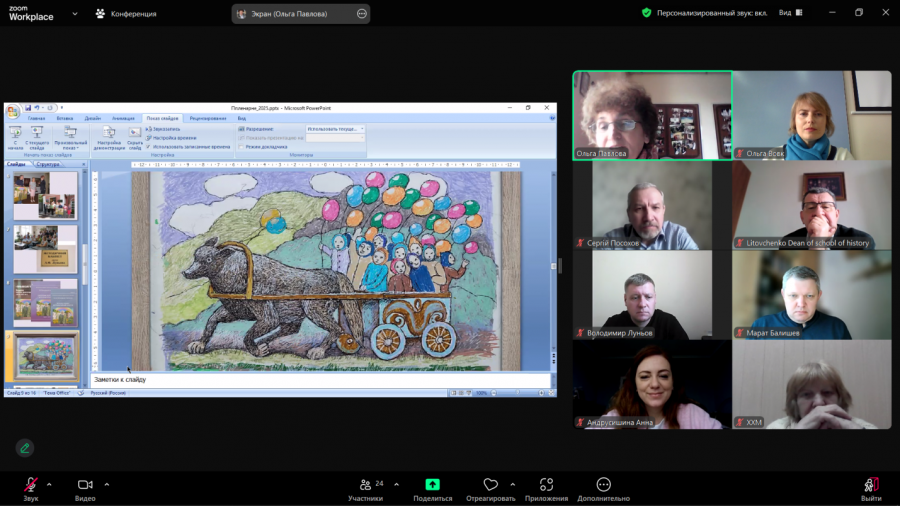Image resolution: width=900 pixels, height=506 pixels.
Task: Click zoom in plus button in PowerPoint
Action: tap(541, 393)
